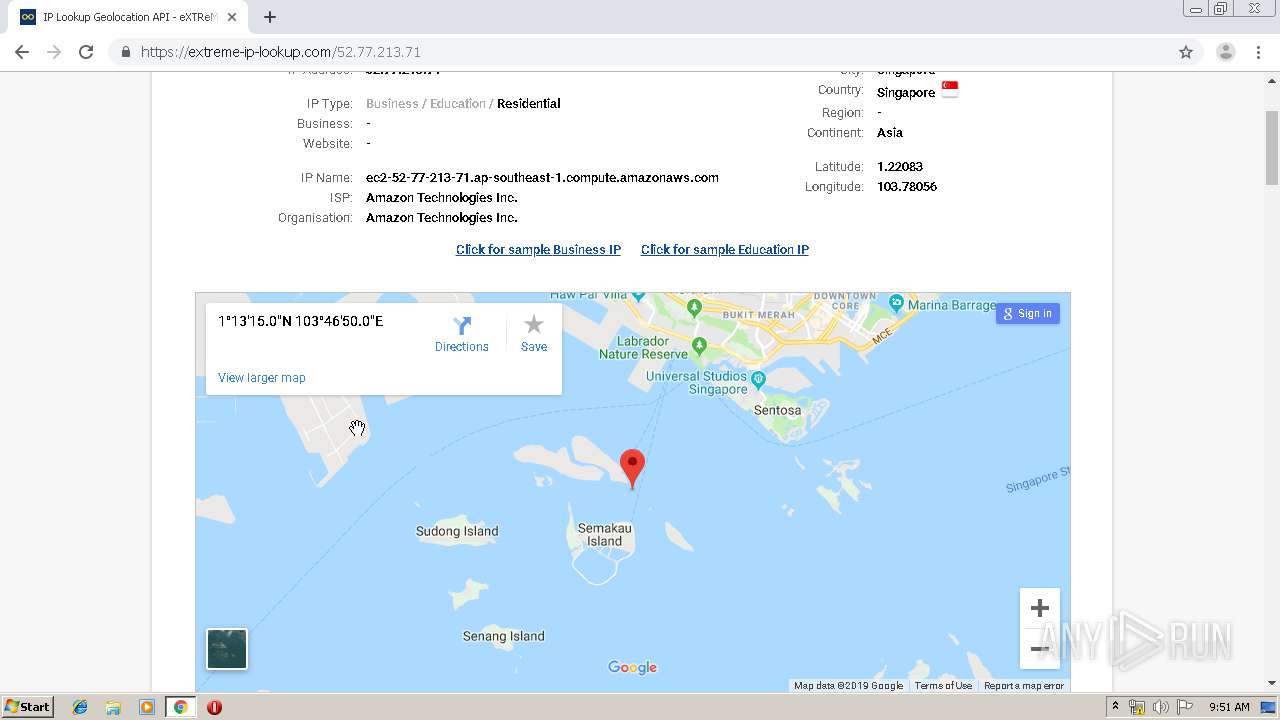Click the address bar URL

pyautogui.click(x=281, y=52)
